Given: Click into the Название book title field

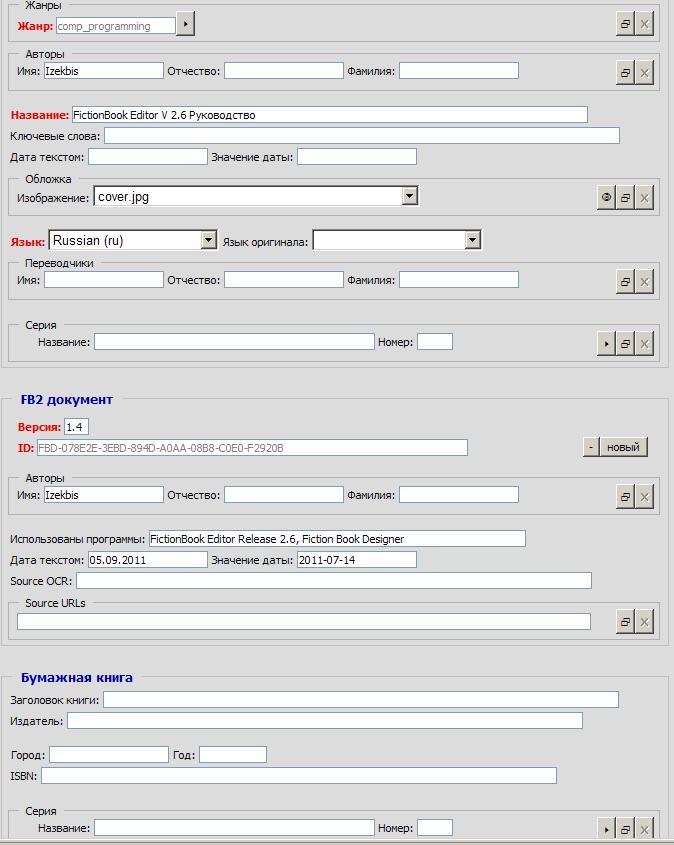Looking at the screenshot, I should pos(329,115).
